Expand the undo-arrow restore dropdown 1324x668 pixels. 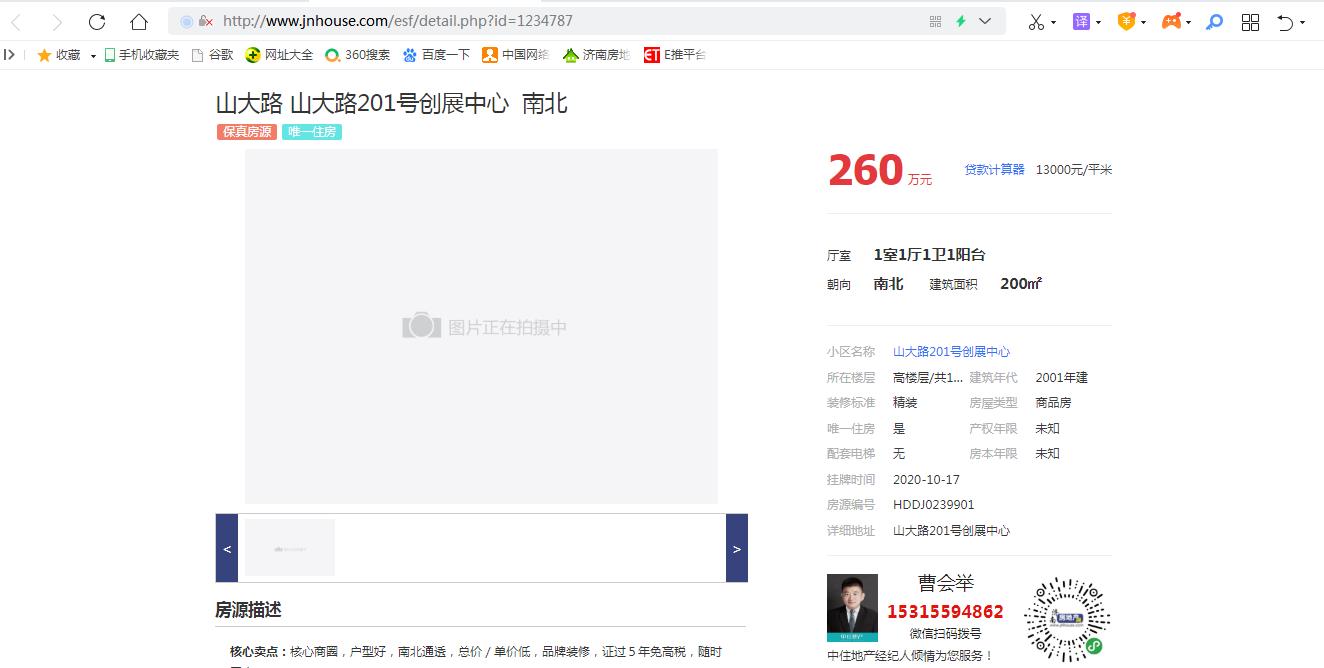(x=1303, y=23)
